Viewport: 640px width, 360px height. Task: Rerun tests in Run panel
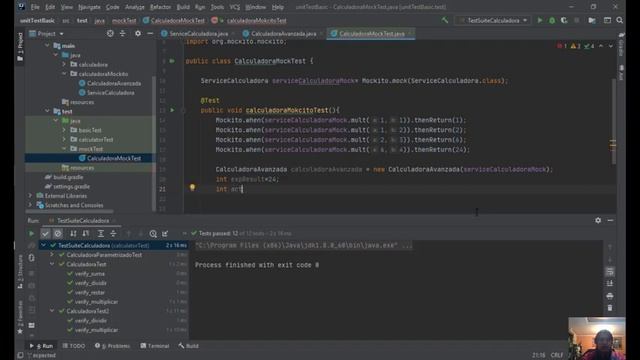click(31, 233)
